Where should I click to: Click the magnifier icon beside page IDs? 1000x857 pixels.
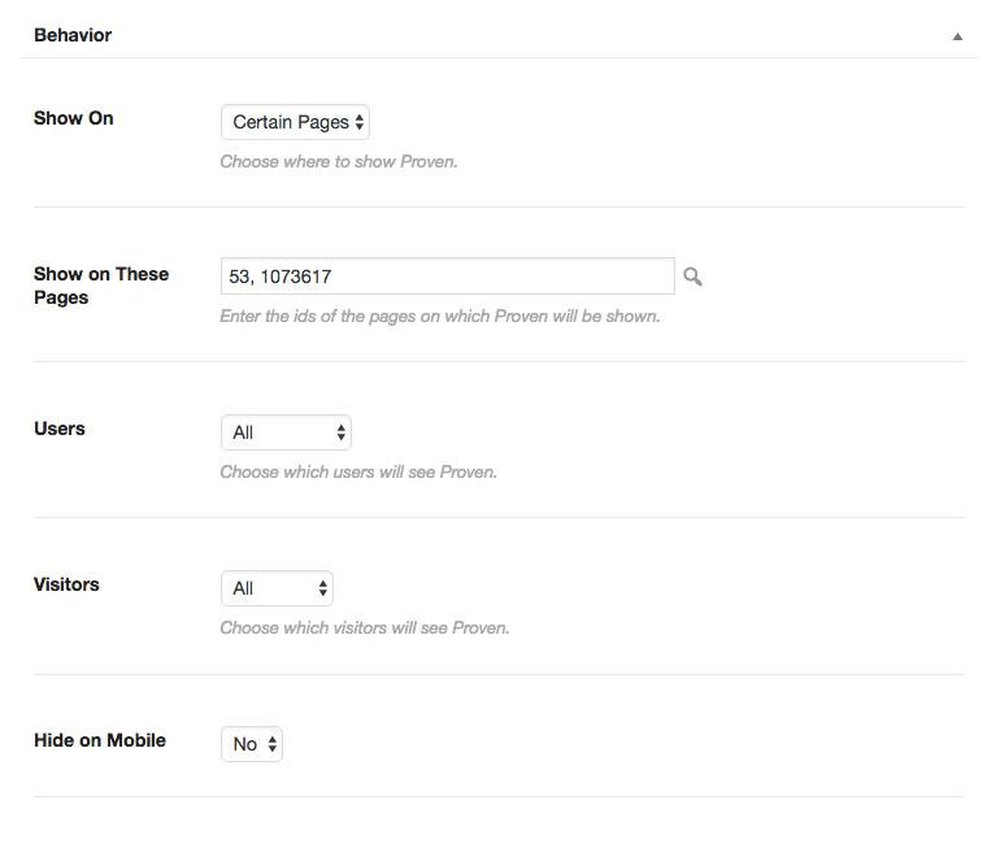tap(693, 276)
